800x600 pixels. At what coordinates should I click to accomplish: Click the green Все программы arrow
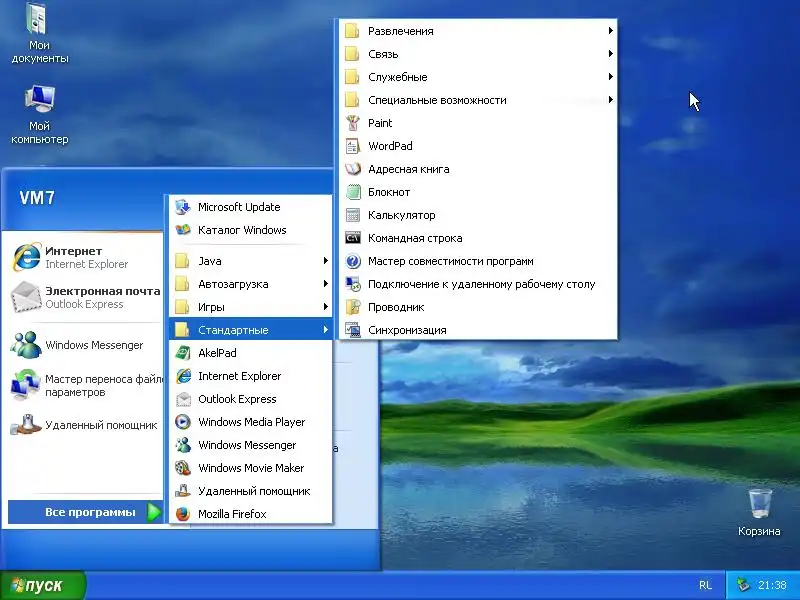[x=154, y=512]
